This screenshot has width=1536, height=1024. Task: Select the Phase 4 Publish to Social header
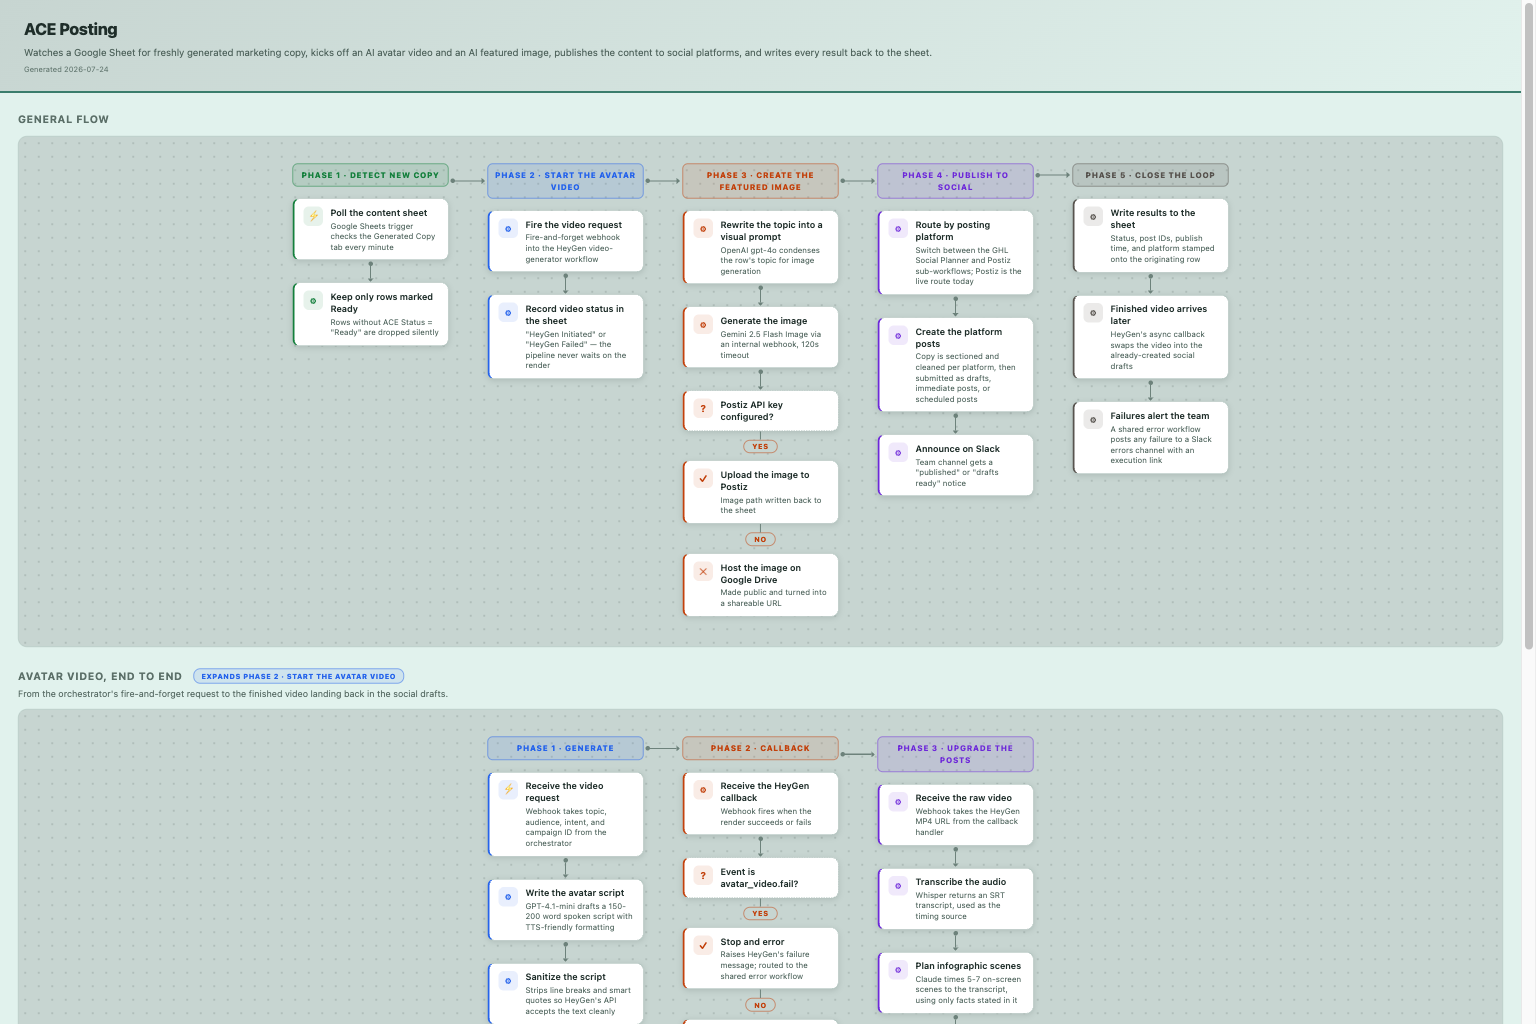(955, 181)
